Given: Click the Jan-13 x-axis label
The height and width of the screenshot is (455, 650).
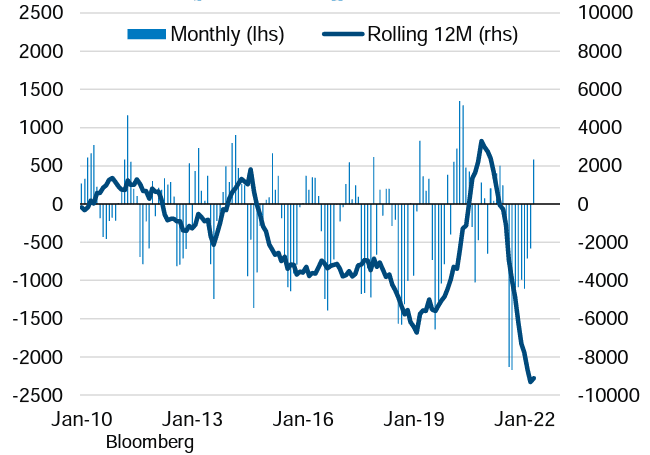Looking at the screenshot, I should pos(190,420).
